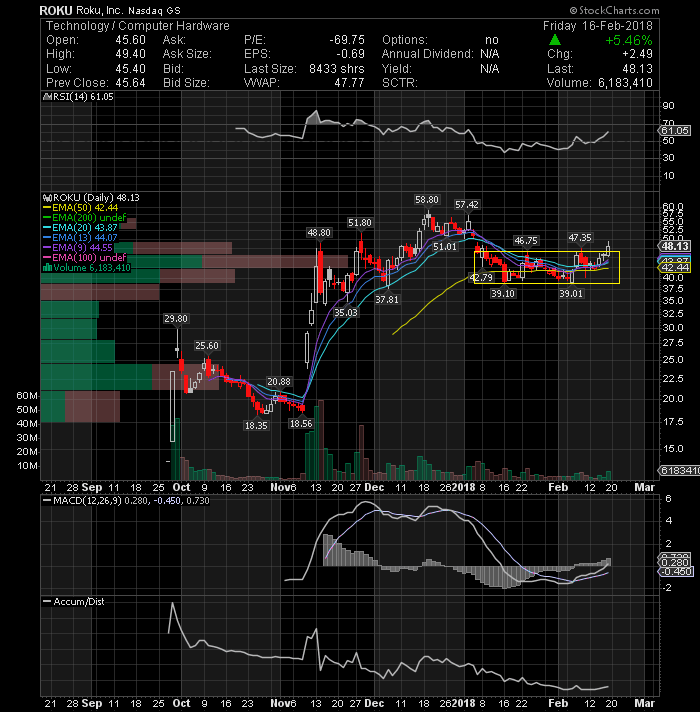700x712 pixels.
Task: Click the green EMA(200) legend line swatch
Action: [x=47, y=218]
